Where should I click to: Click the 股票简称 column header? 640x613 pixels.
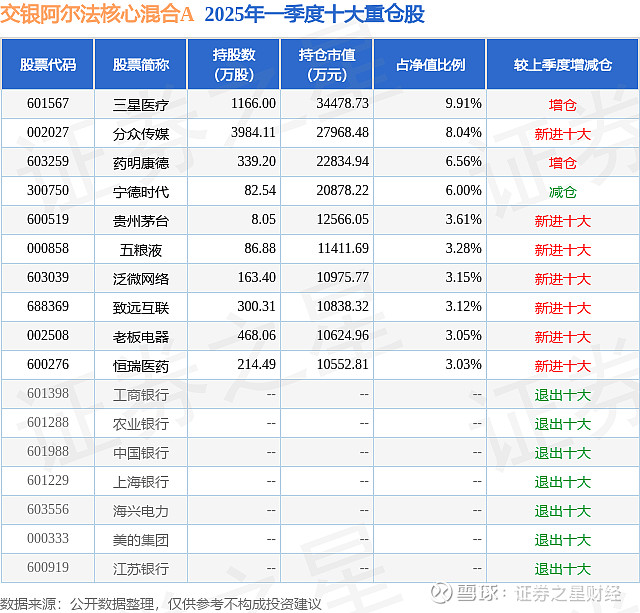[141, 64]
